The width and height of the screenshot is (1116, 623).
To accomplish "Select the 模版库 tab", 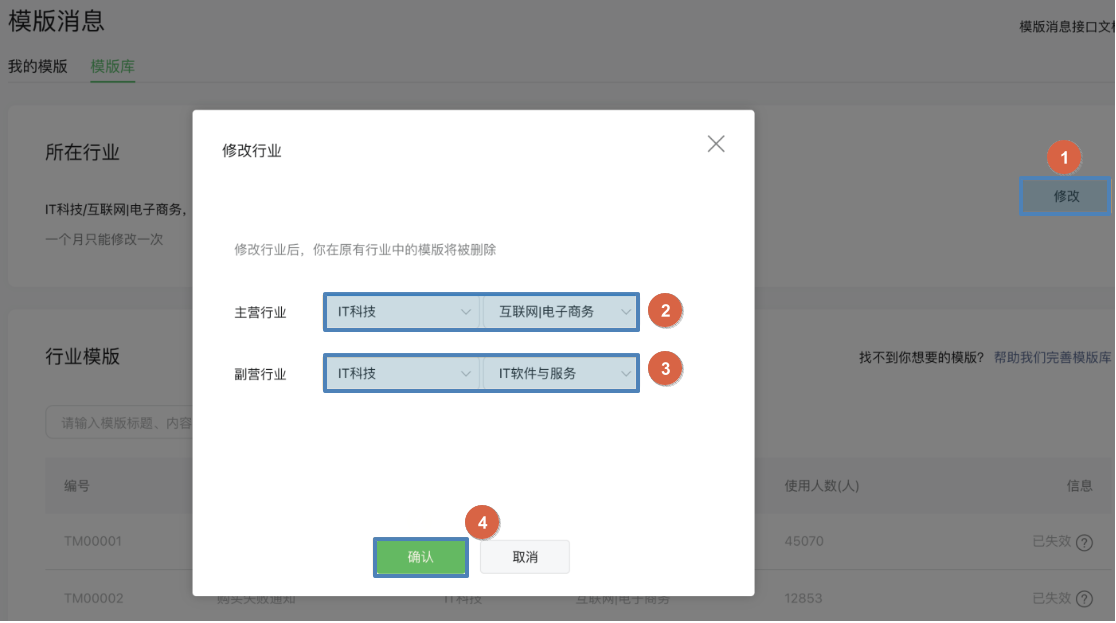I will [112, 67].
